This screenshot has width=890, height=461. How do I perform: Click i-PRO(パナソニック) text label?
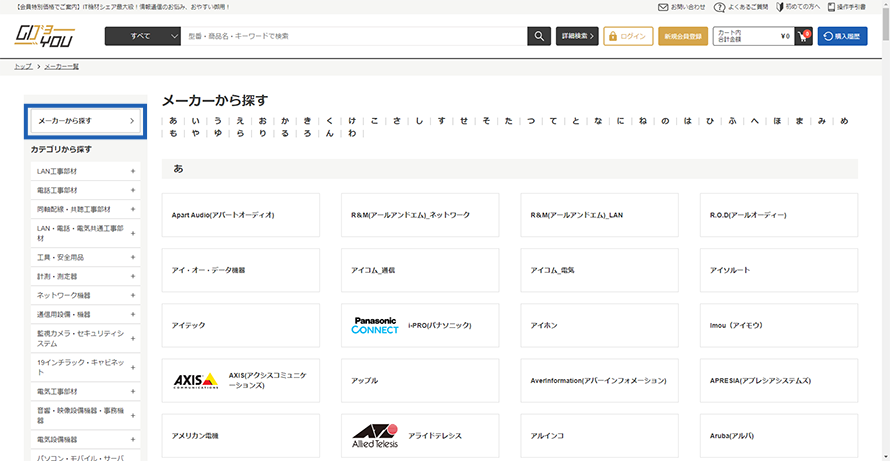[x=440, y=325]
